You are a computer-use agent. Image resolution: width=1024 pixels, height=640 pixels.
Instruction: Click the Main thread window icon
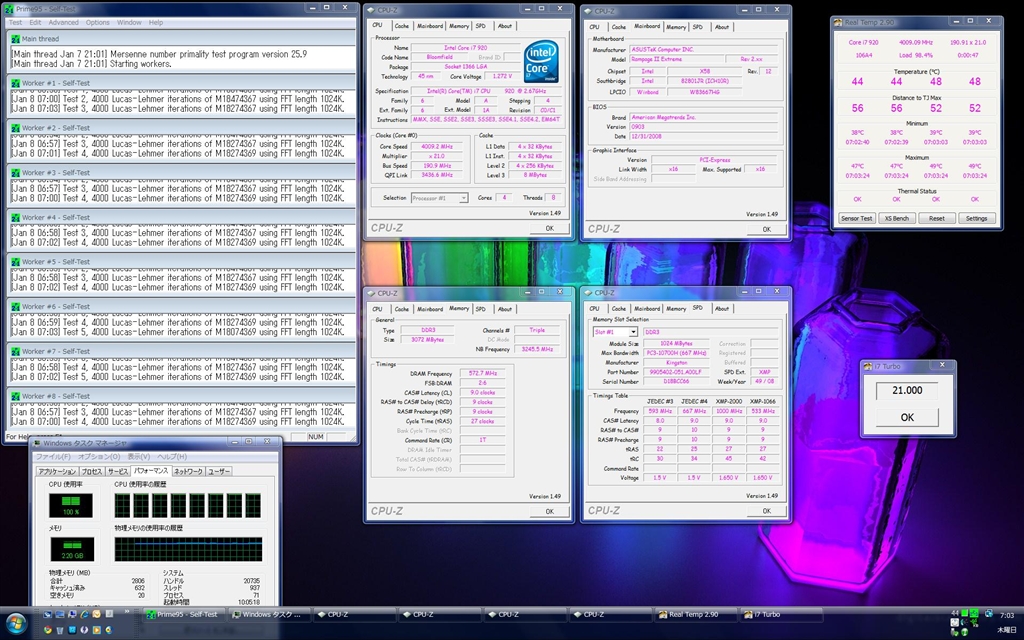click(x=15, y=39)
